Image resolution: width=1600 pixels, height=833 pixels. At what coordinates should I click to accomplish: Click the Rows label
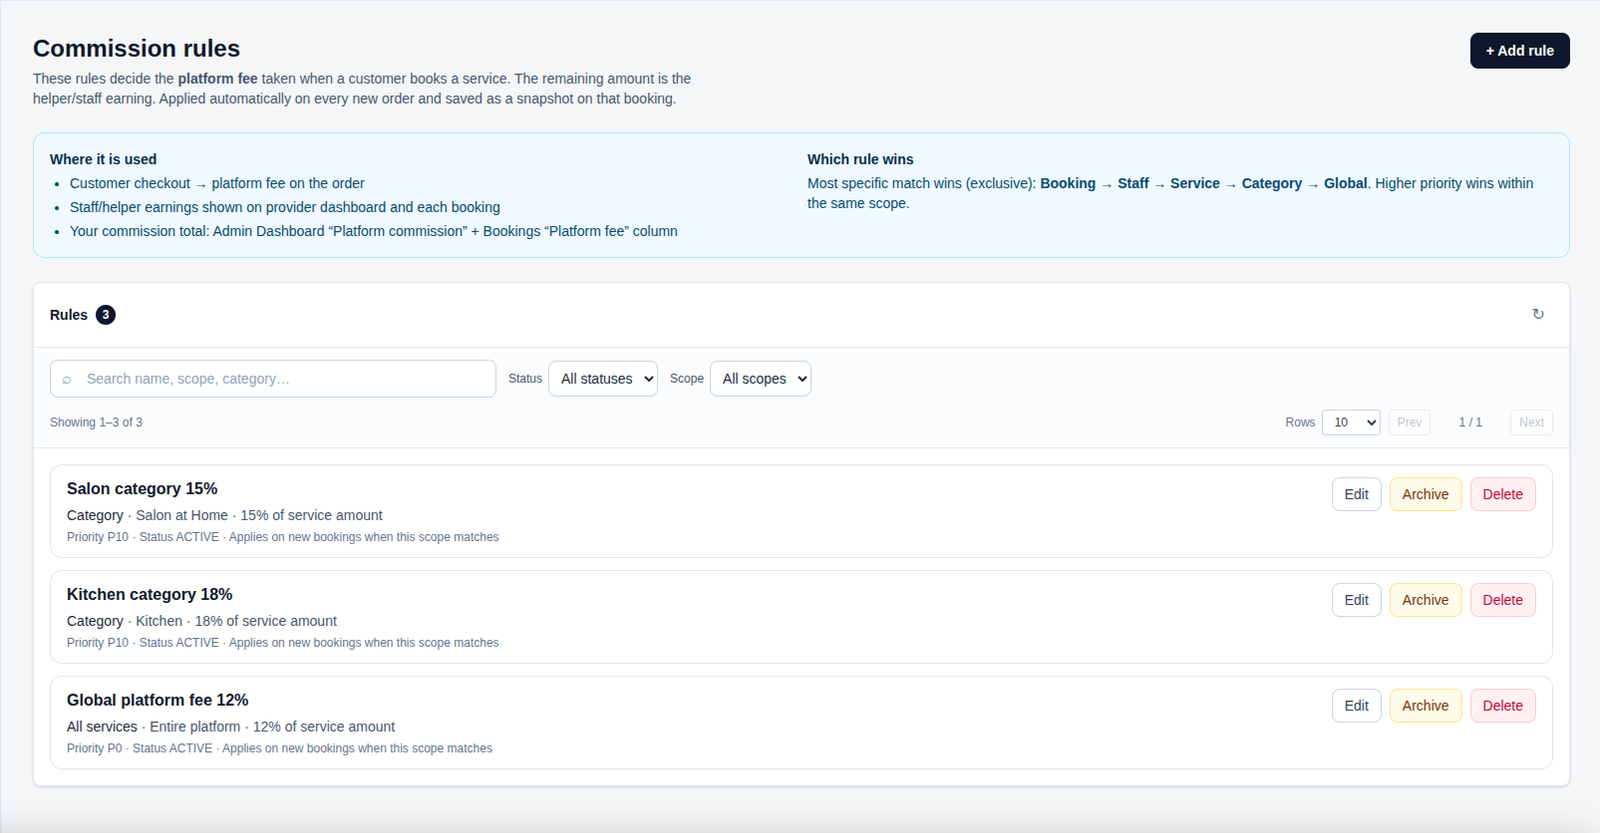pyautogui.click(x=1300, y=422)
